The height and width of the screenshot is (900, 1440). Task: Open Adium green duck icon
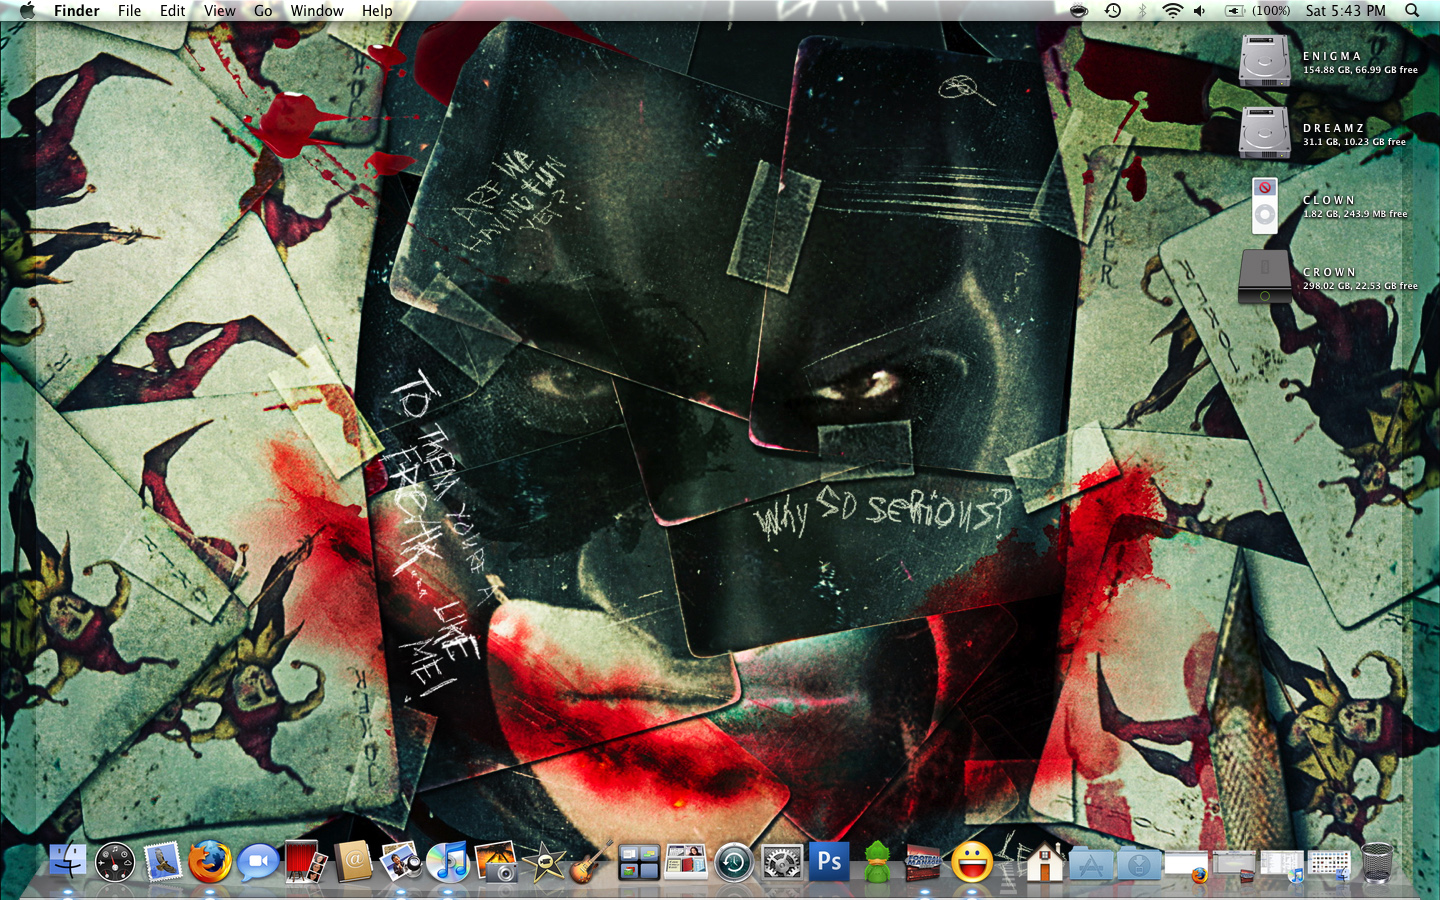coord(877,862)
